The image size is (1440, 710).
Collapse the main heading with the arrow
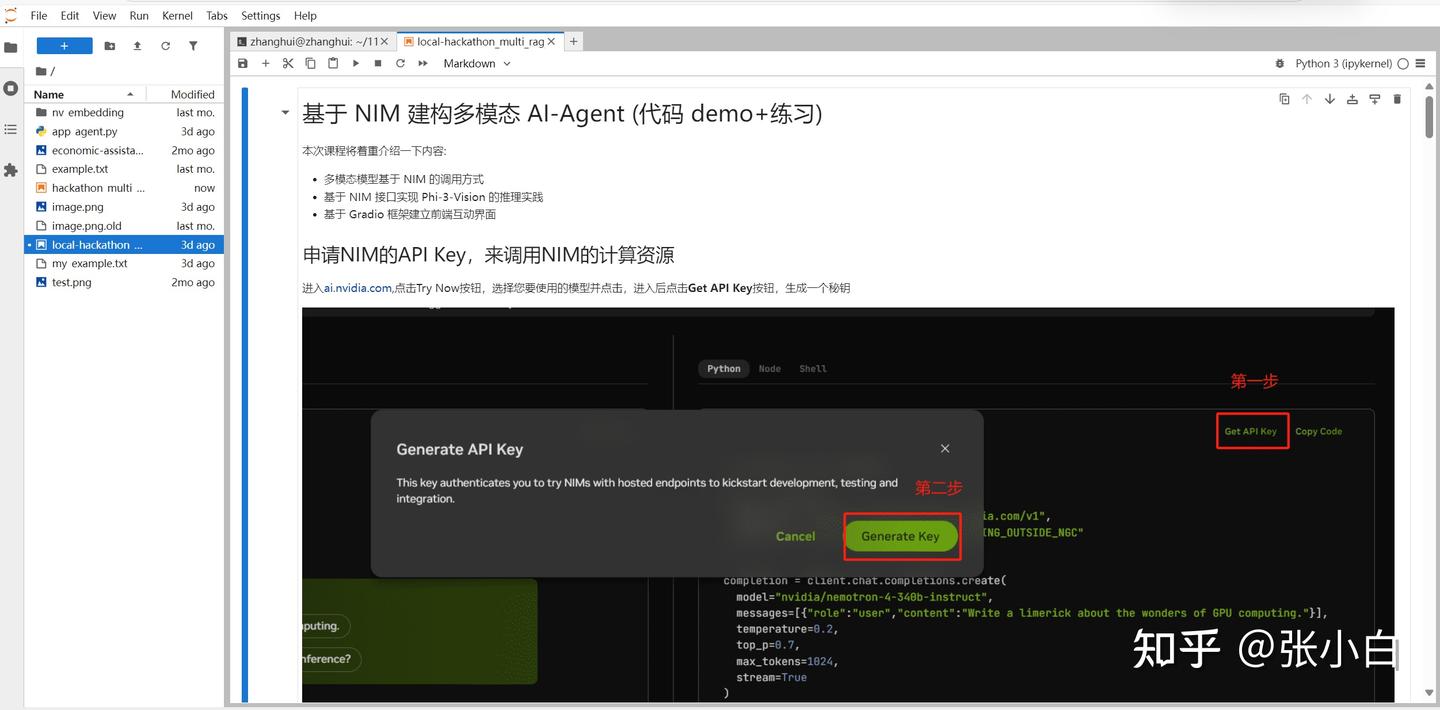tap(285, 113)
